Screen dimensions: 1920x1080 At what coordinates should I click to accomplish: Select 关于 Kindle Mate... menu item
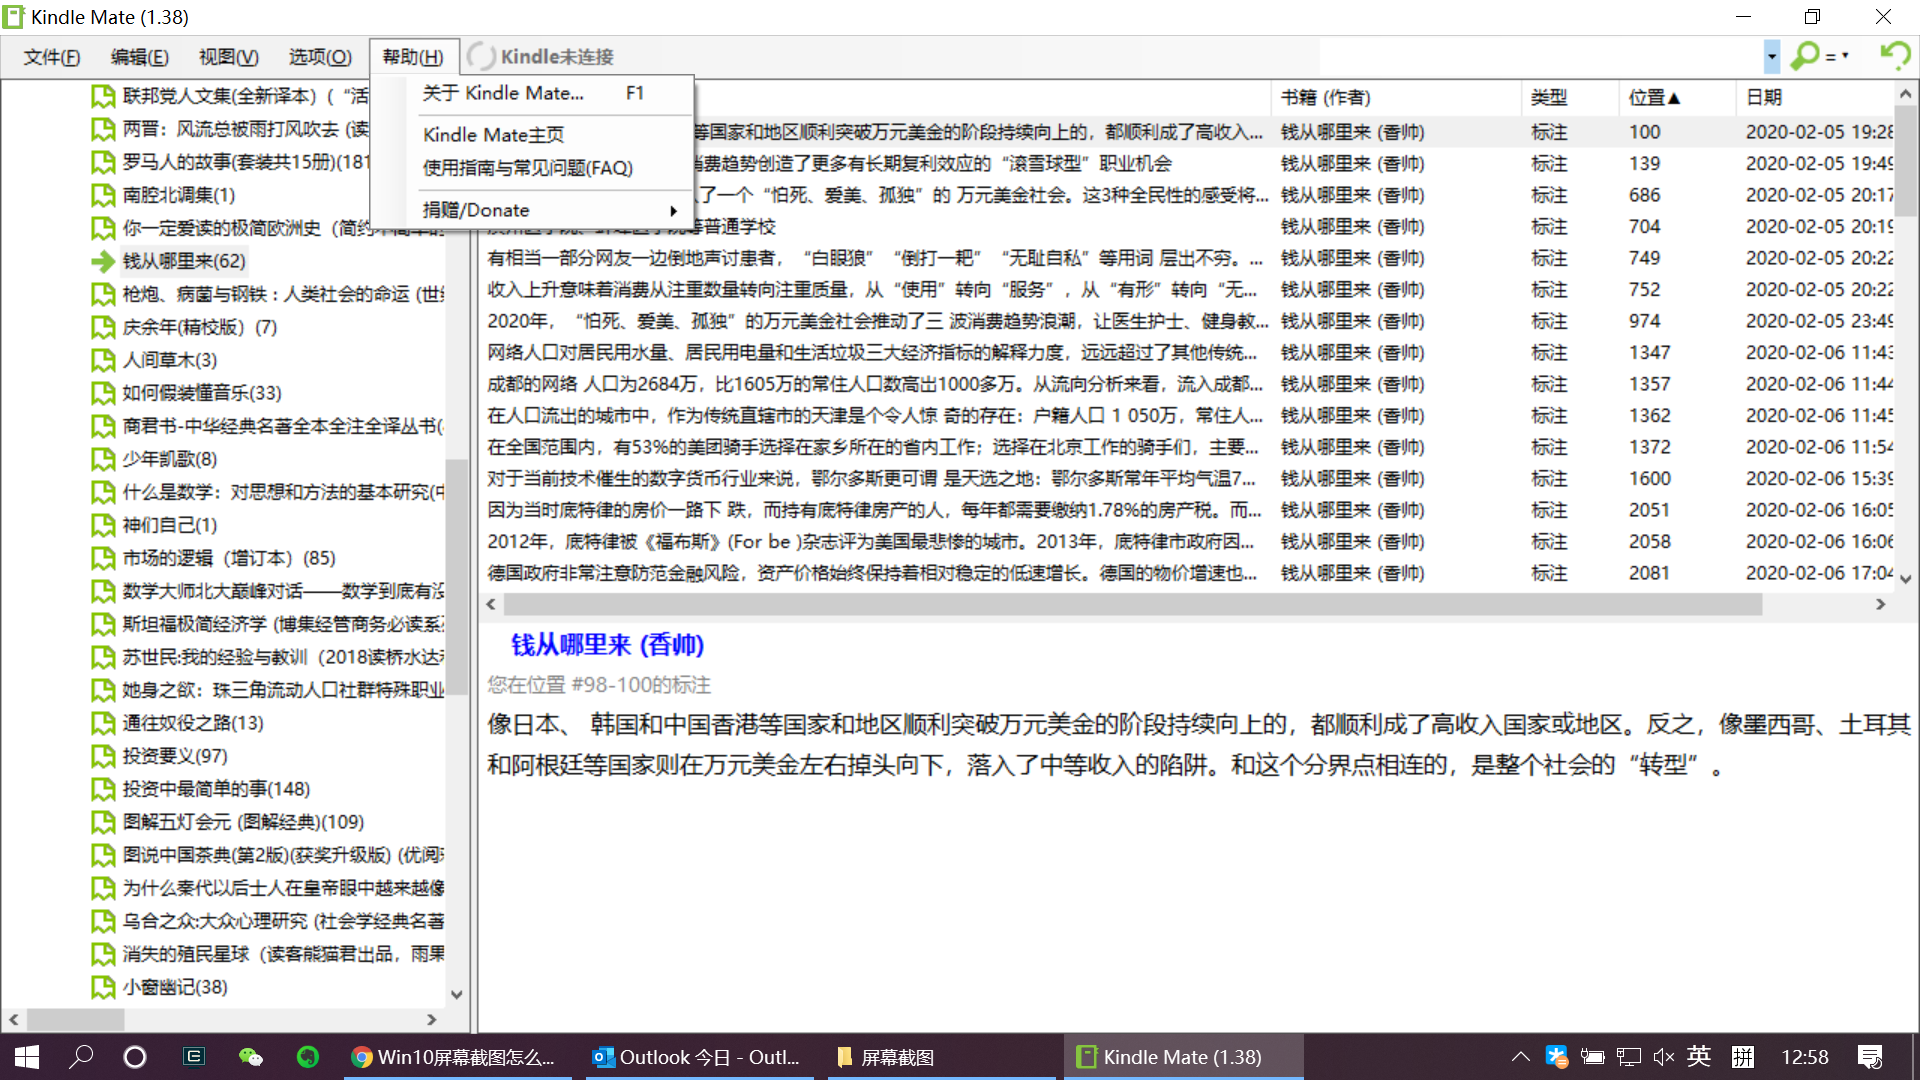[x=503, y=93]
